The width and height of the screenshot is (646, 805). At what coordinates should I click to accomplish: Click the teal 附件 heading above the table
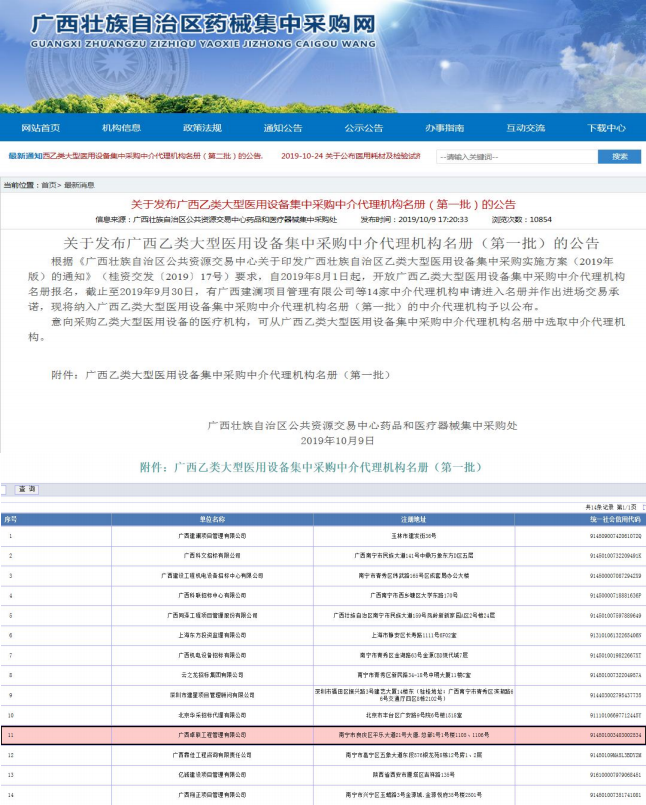pyautogui.click(x=311, y=467)
